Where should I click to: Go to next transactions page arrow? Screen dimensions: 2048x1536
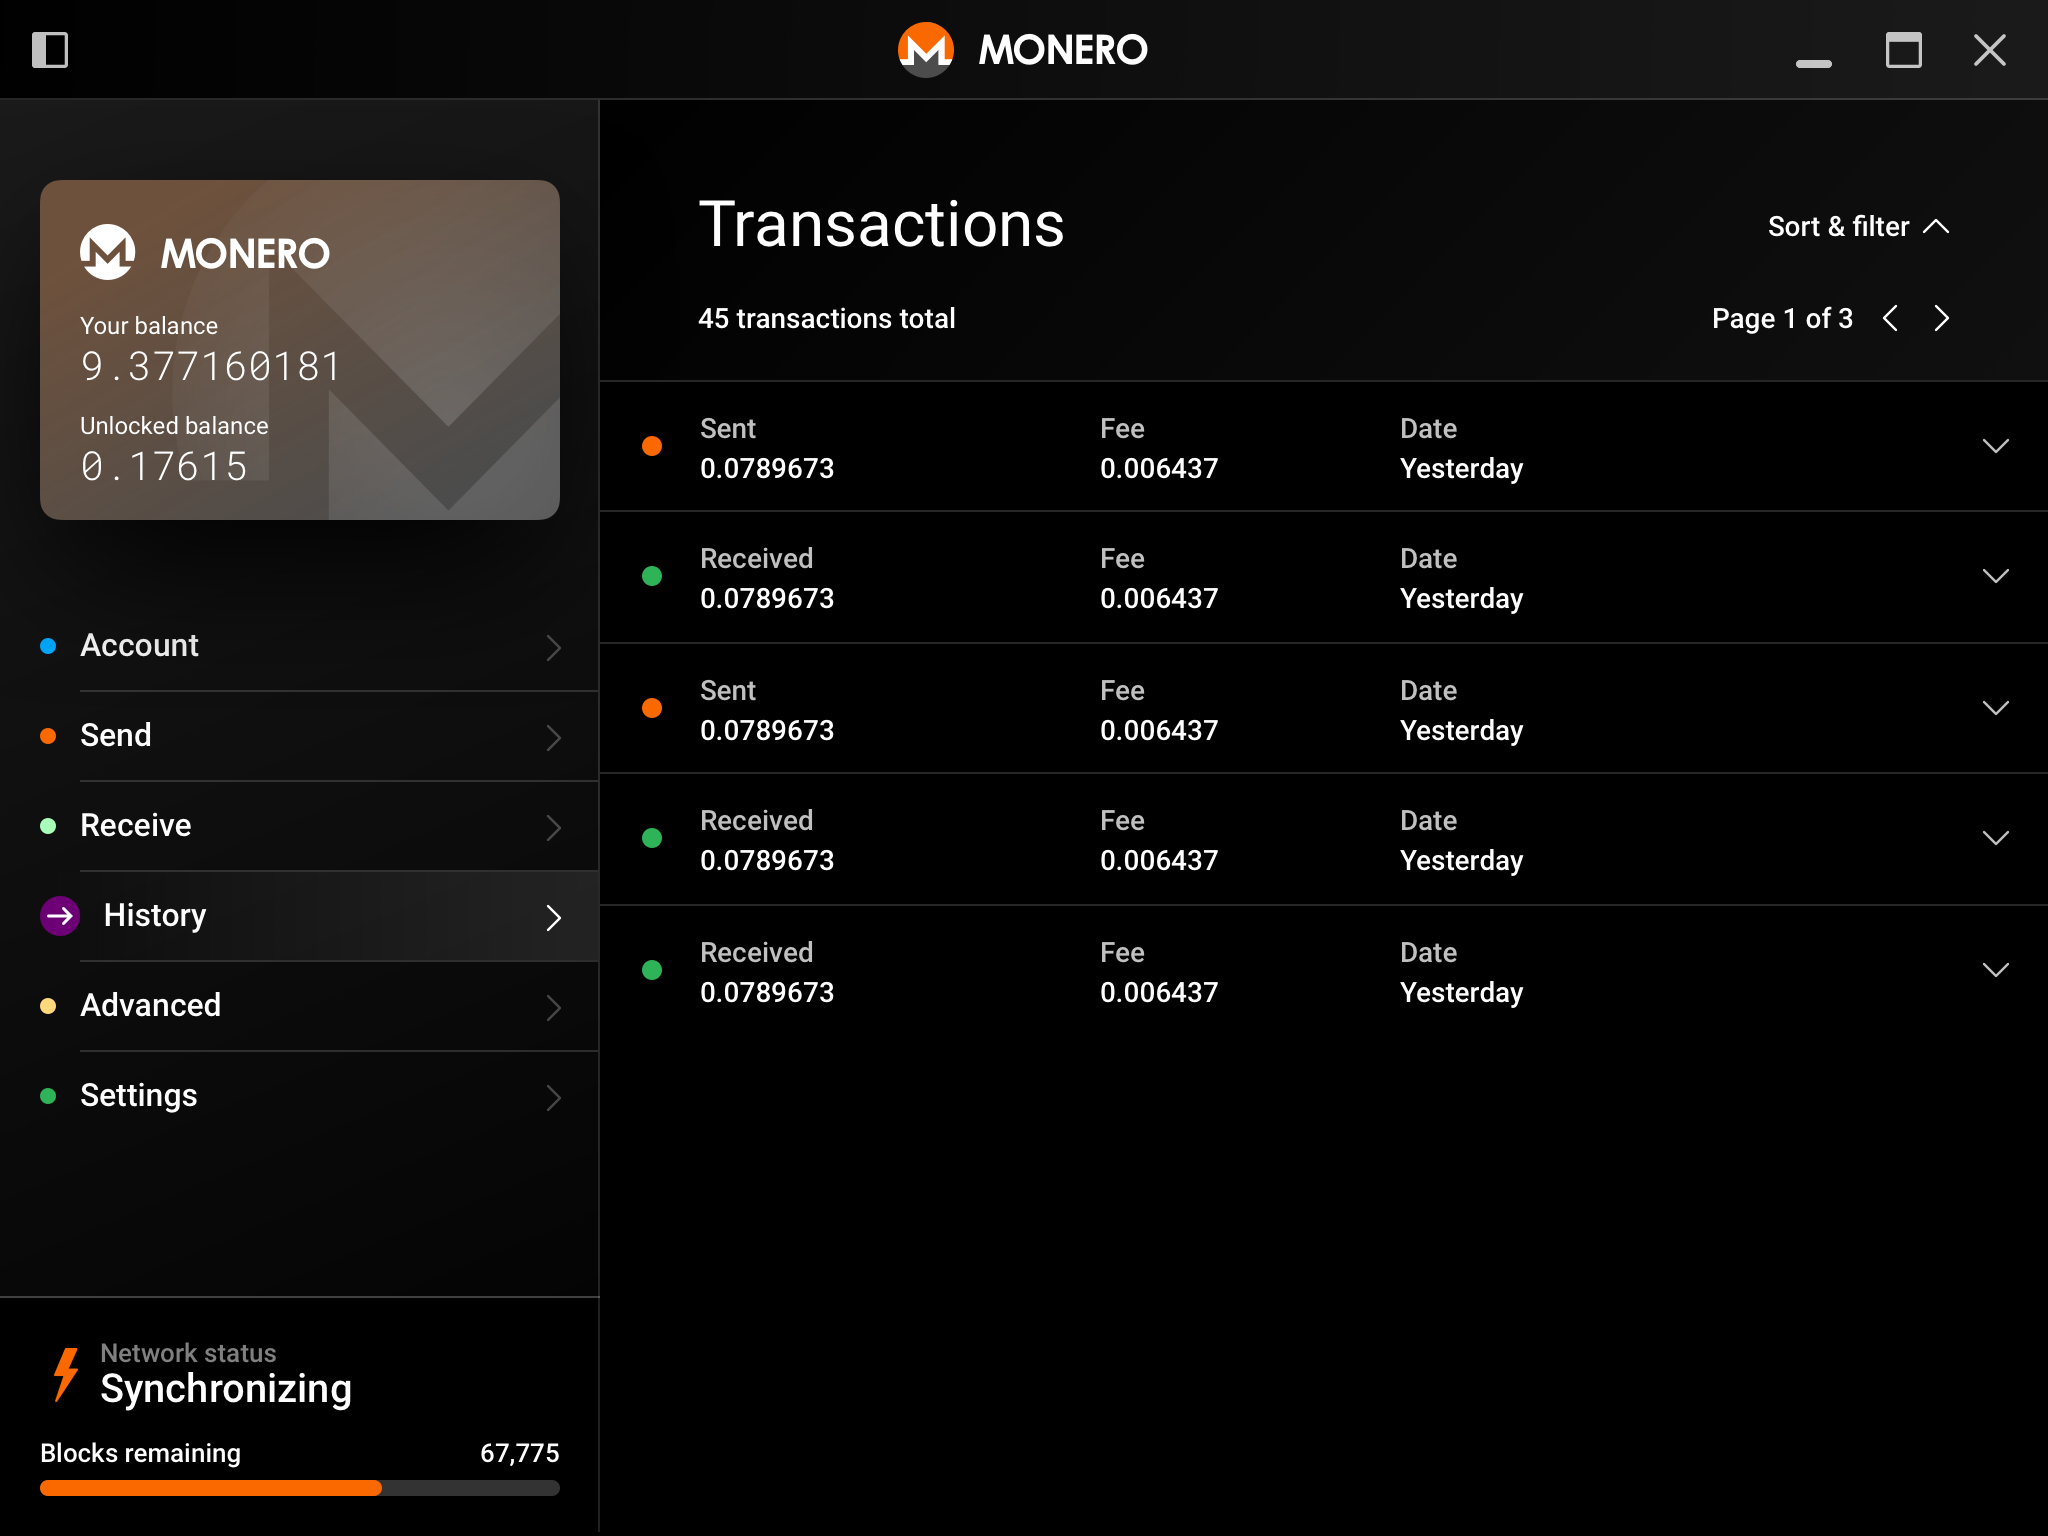click(1941, 318)
